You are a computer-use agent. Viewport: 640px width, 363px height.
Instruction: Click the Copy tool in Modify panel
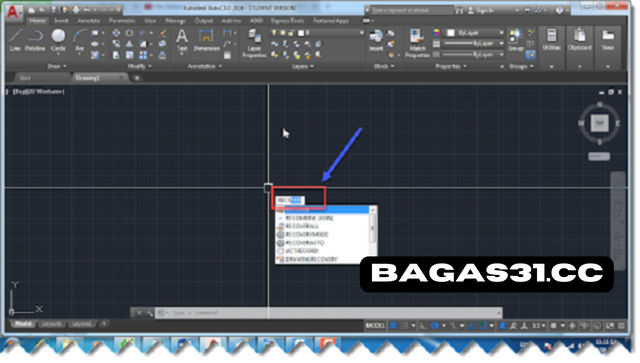click(x=116, y=44)
